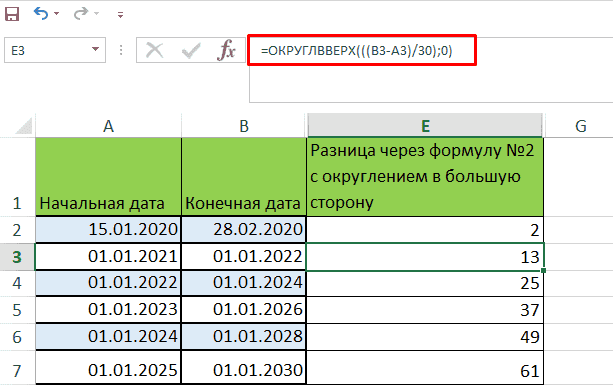Select row 6 header
The width and height of the screenshot is (613, 385).
[x=17, y=337]
